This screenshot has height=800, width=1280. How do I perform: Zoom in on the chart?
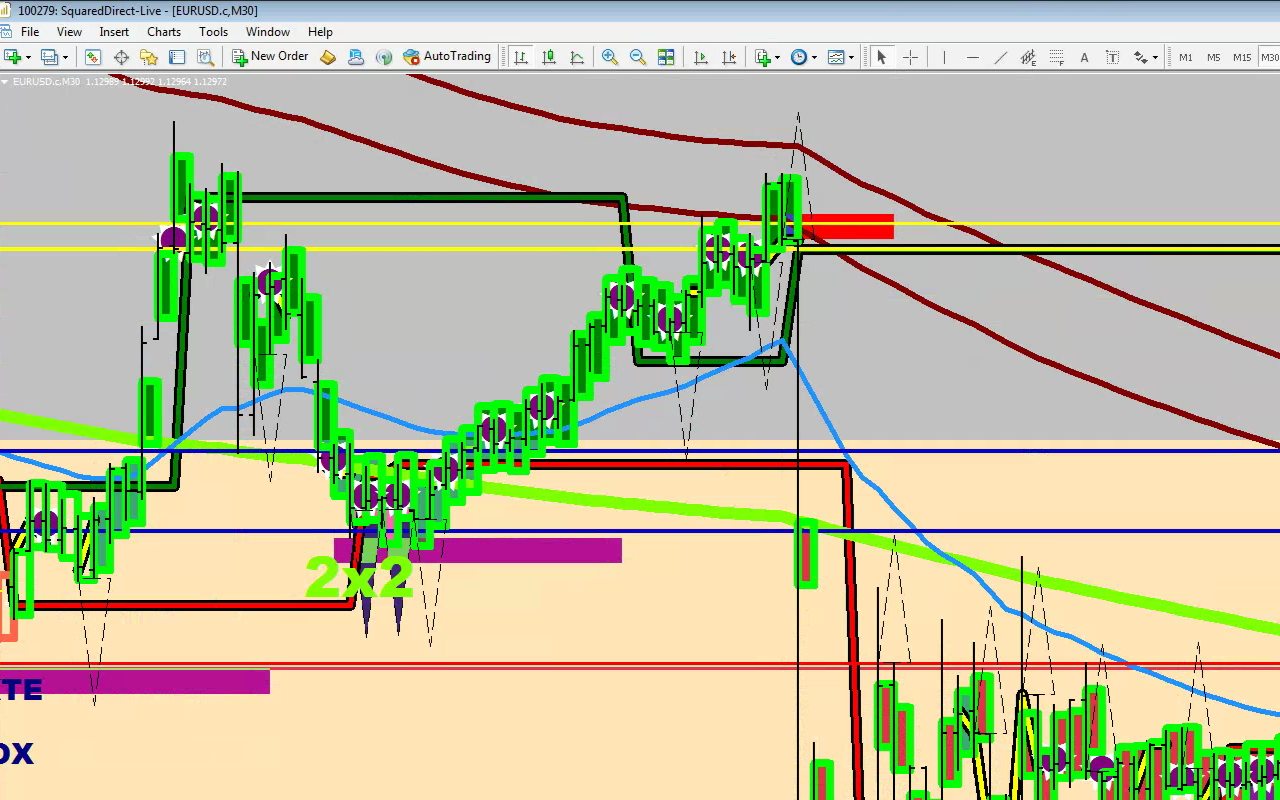609,57
